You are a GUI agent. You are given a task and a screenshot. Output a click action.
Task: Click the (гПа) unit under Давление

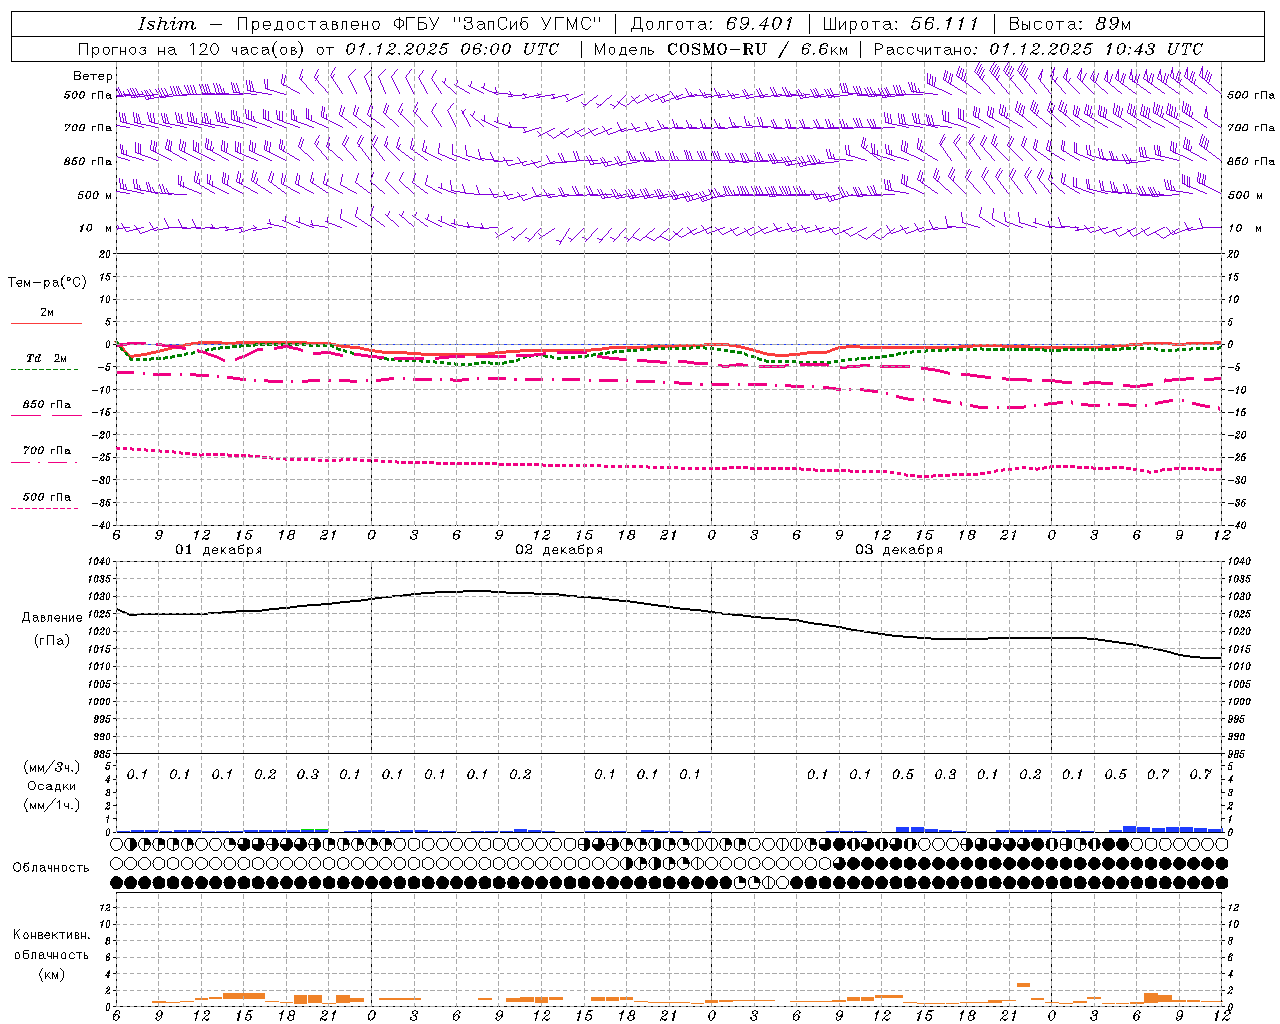click(x=52, y=641)
